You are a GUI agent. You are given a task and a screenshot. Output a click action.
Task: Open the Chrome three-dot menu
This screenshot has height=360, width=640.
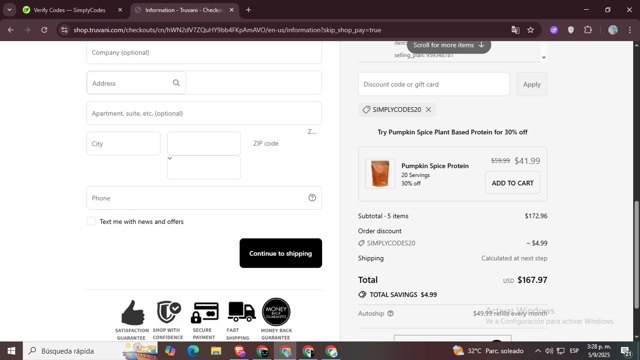pos(630,30)
